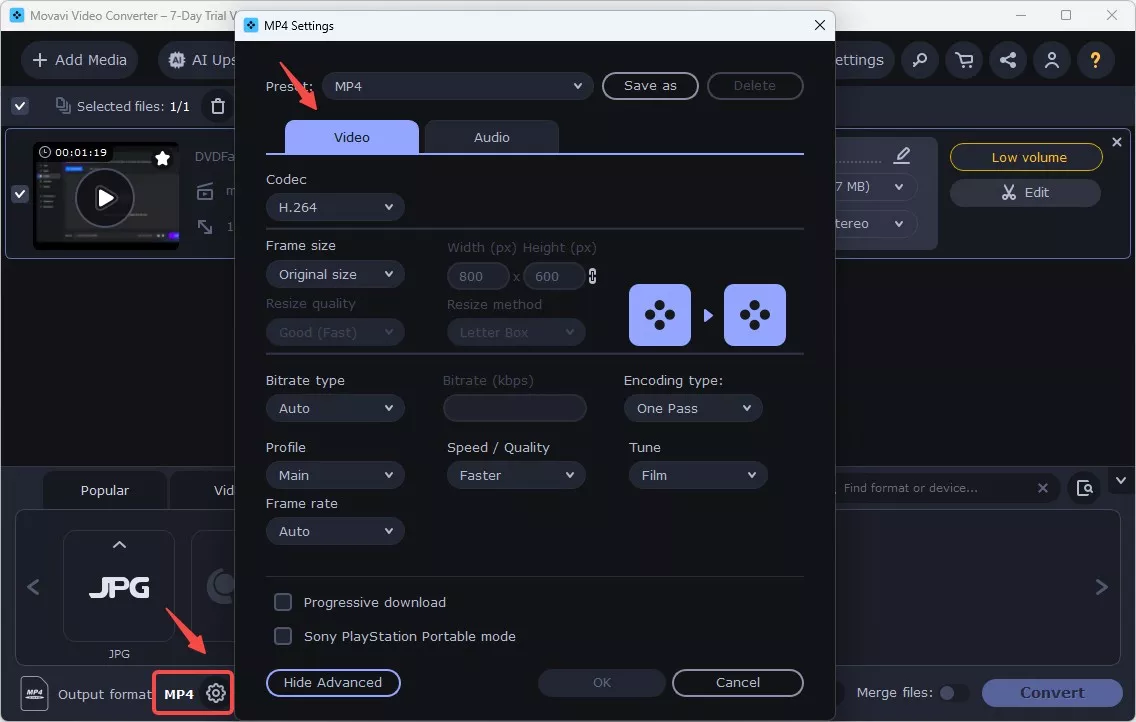Toggle the video file row checkbox

[20, 194]
